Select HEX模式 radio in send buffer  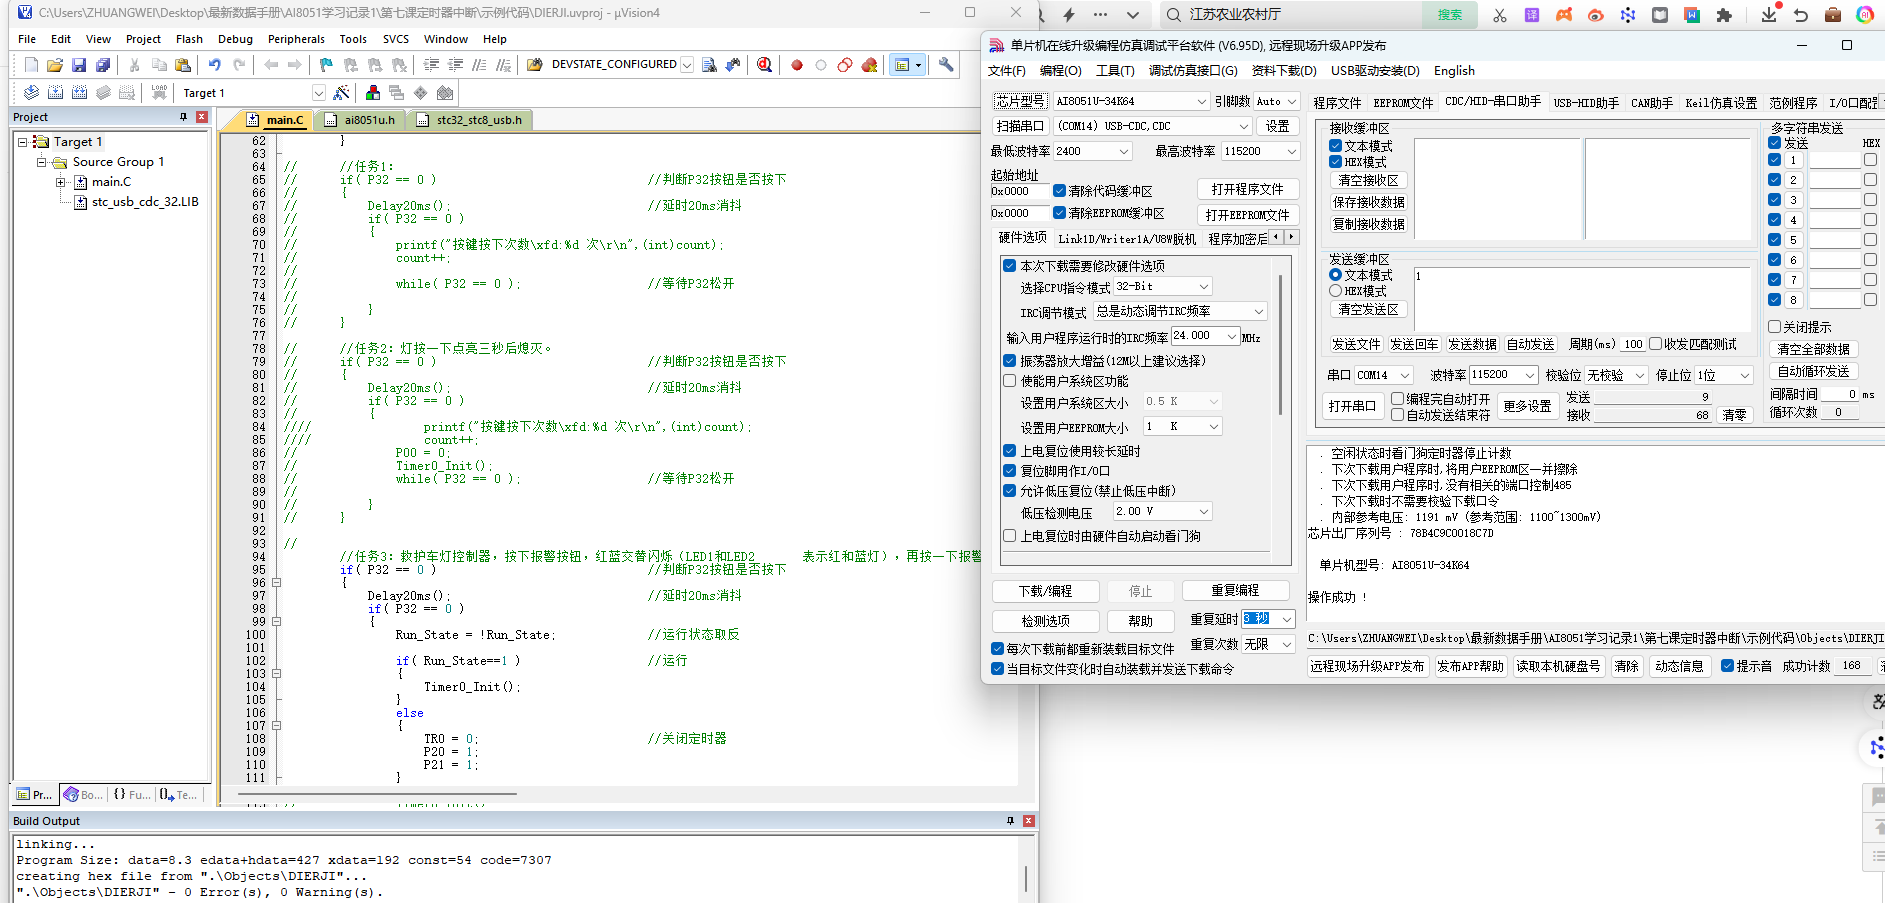(x=1335, y=291)
